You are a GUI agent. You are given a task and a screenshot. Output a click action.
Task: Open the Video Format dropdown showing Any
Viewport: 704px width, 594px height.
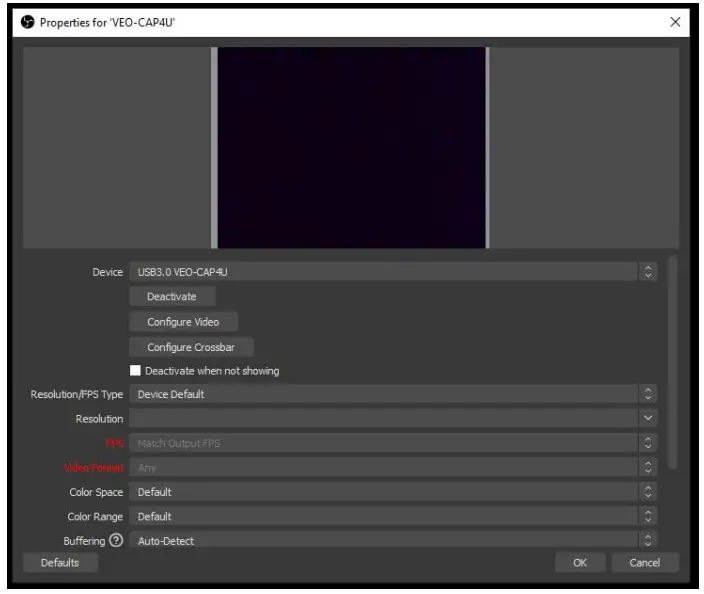(x=393, y=467)
